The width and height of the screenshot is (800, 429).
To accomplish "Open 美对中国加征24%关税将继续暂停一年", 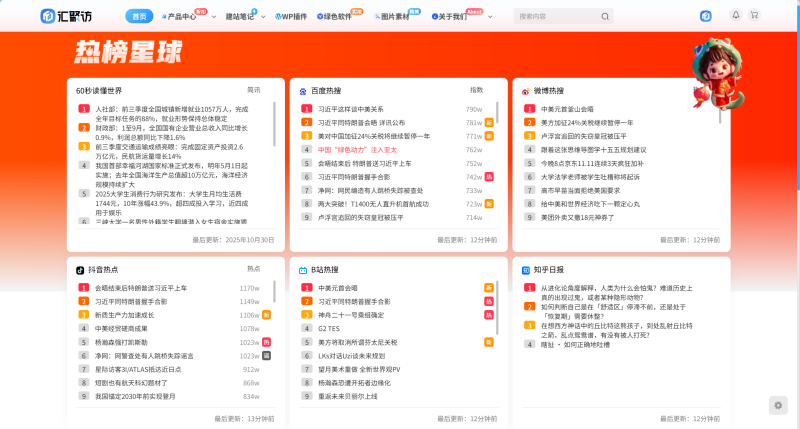I will [374, 136].
